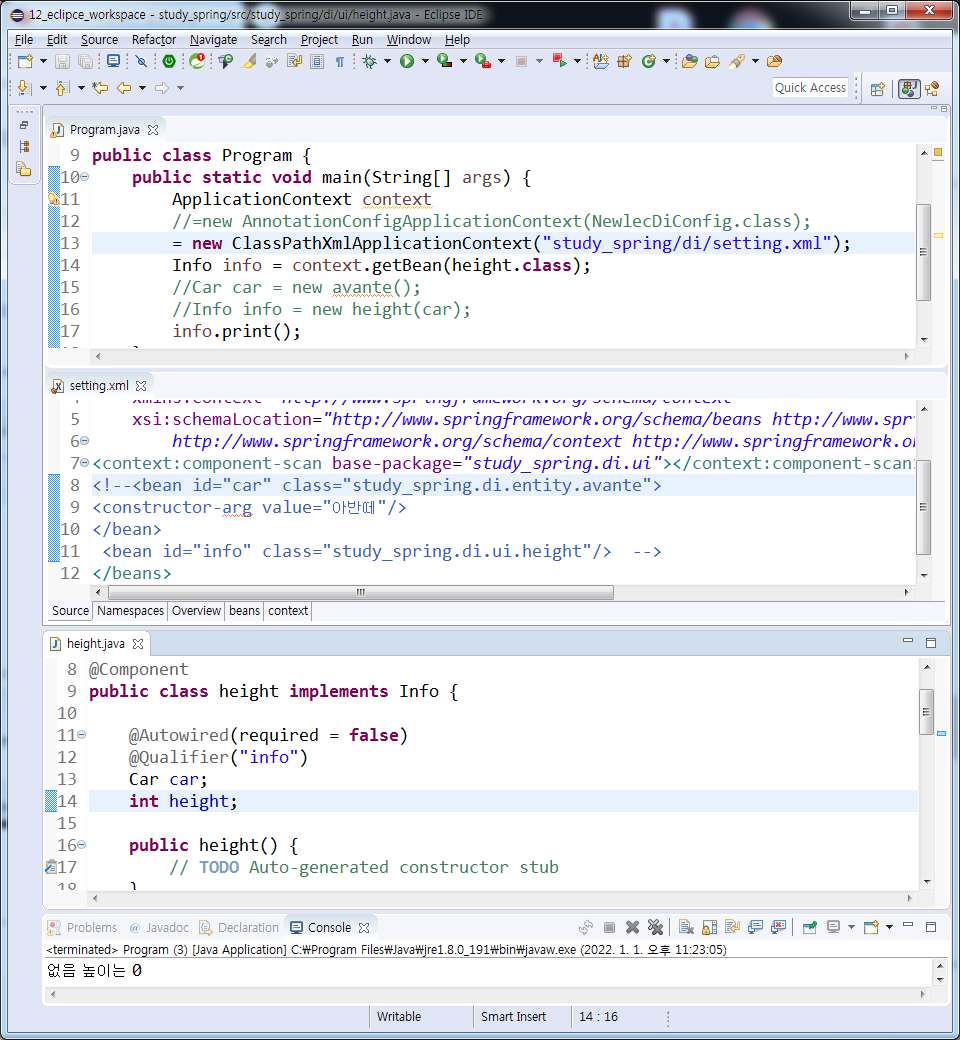Click the Program.java vertical scrollbar thumb
The image size is (960, 1040).
[924, 252]
